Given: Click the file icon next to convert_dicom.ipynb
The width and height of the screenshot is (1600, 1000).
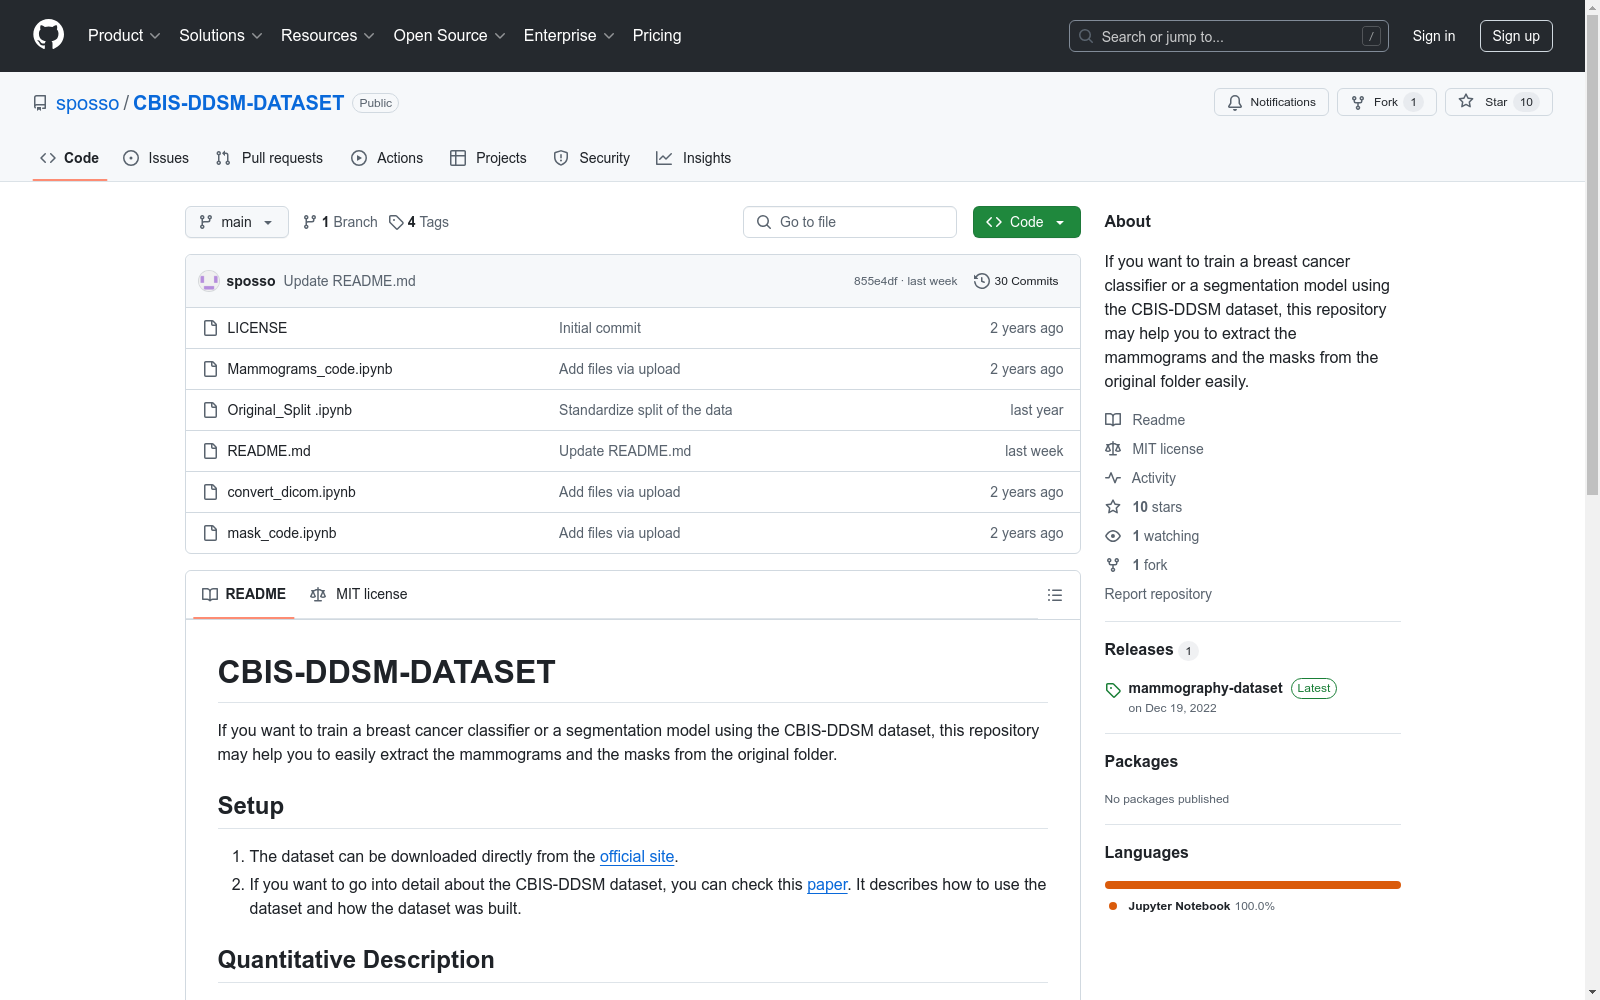Looking at the screenshot, I should coord(210,492).
